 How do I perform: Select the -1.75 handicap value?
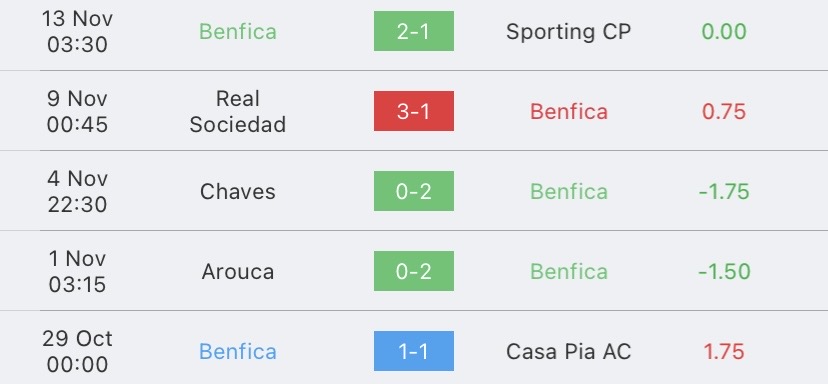724,192
